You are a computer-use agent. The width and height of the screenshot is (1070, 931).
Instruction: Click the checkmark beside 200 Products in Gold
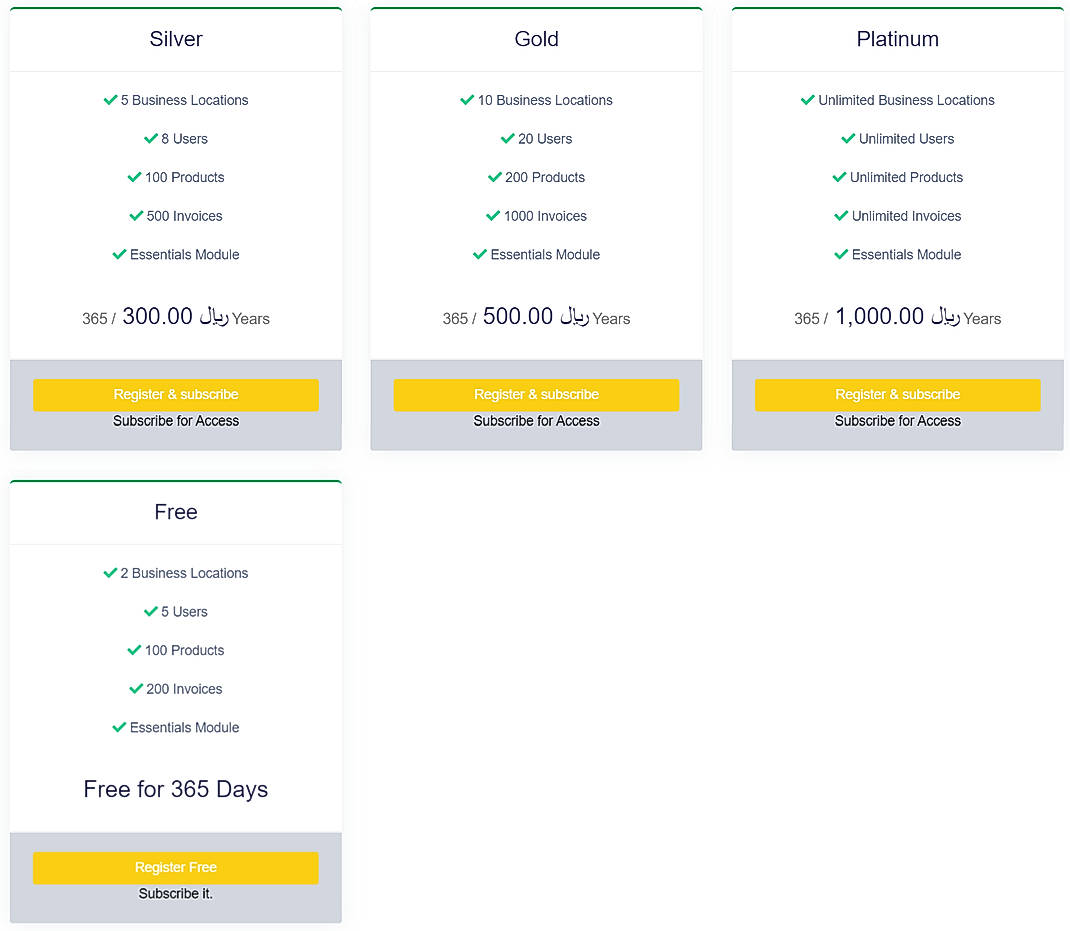[494, 177]
